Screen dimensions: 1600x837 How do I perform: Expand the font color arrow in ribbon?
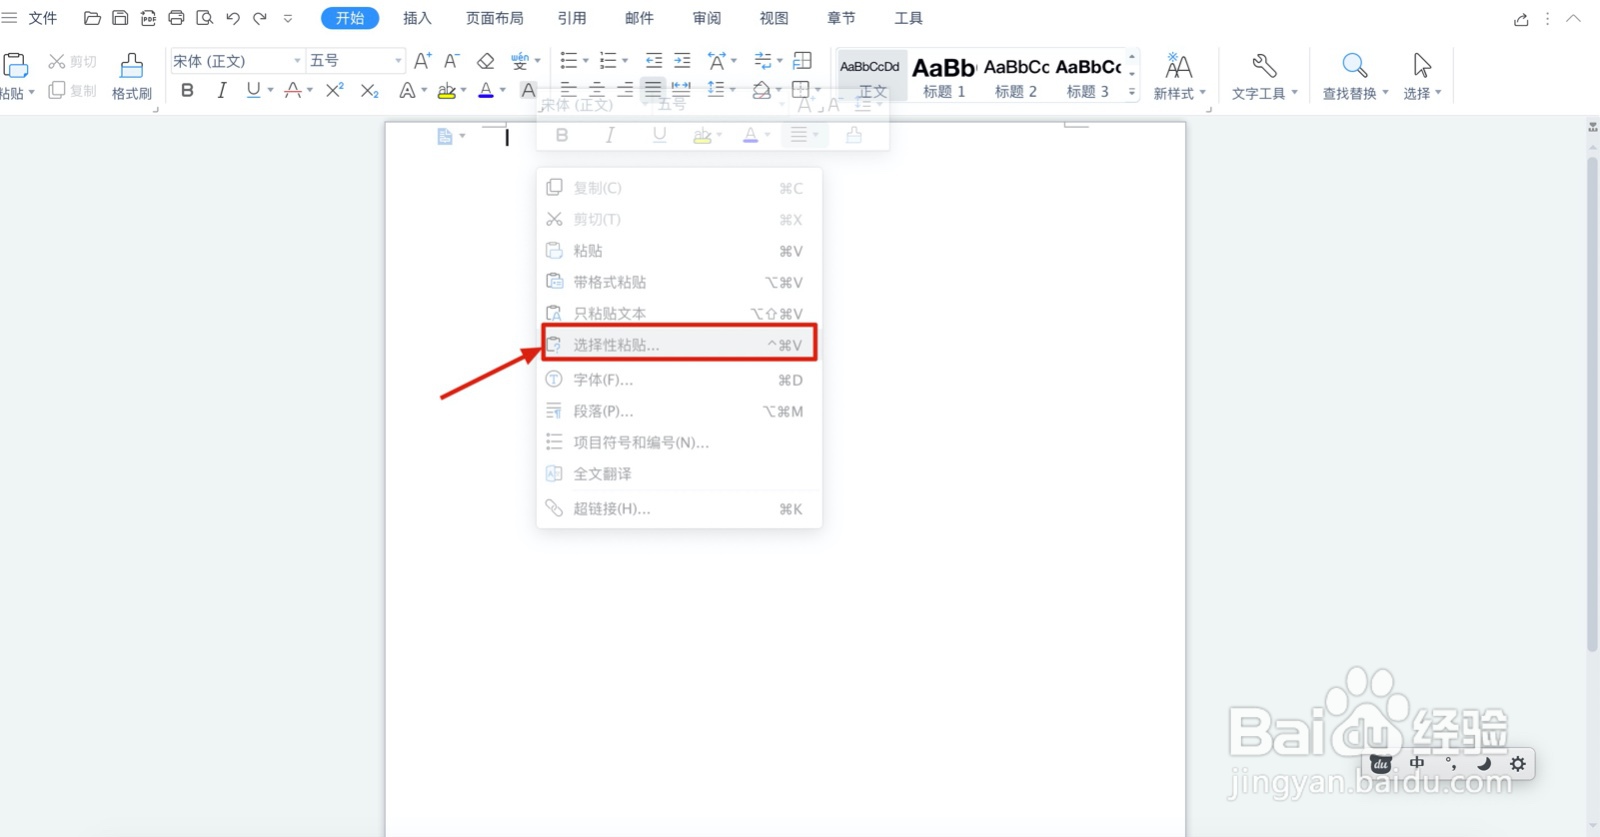(x=503, y=90)
